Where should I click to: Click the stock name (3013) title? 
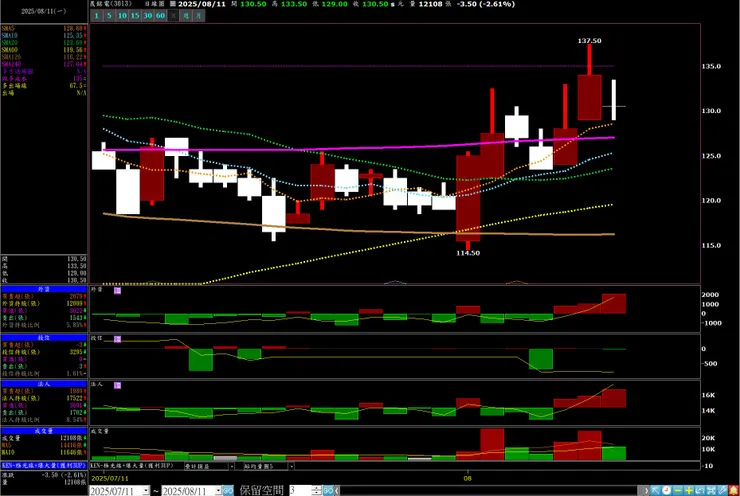(111, 4)
